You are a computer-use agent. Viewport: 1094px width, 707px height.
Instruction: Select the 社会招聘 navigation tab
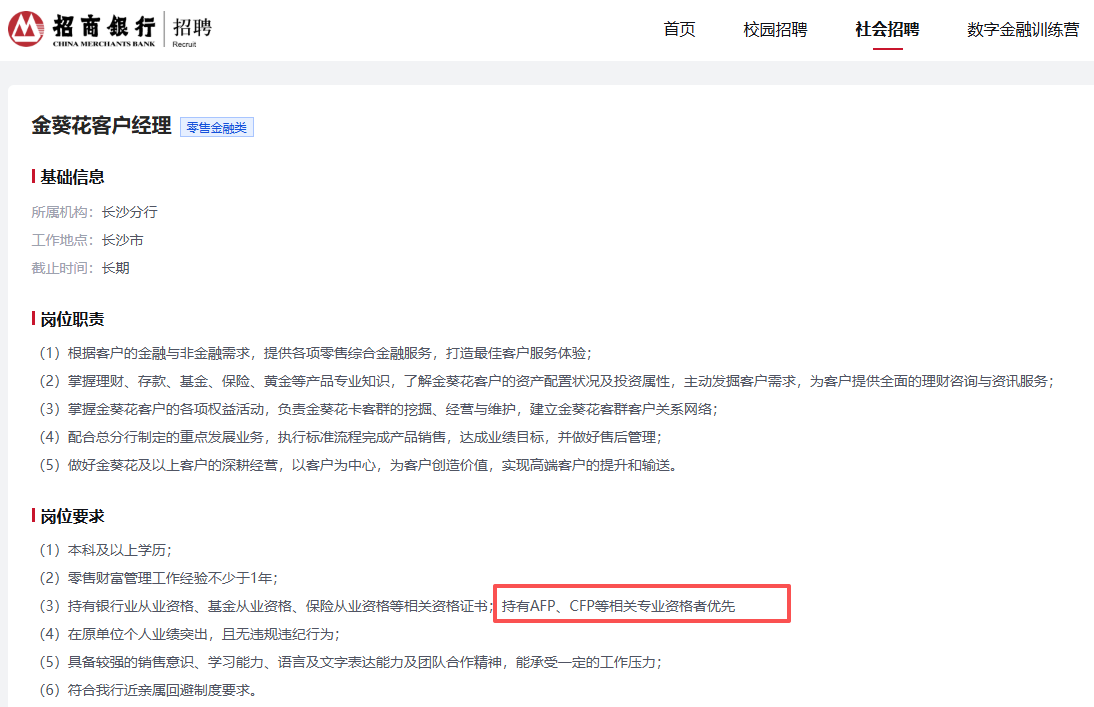click(x=887, y=29)
